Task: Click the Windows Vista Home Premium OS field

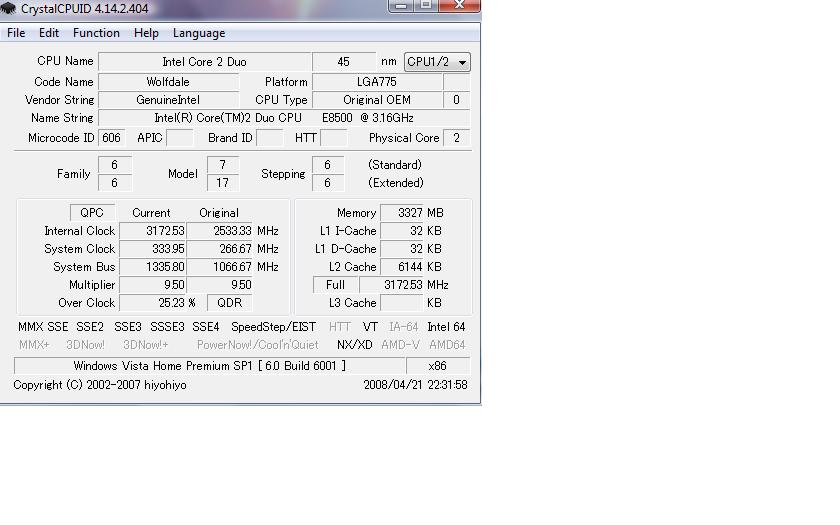Action: tap(209, 366)
